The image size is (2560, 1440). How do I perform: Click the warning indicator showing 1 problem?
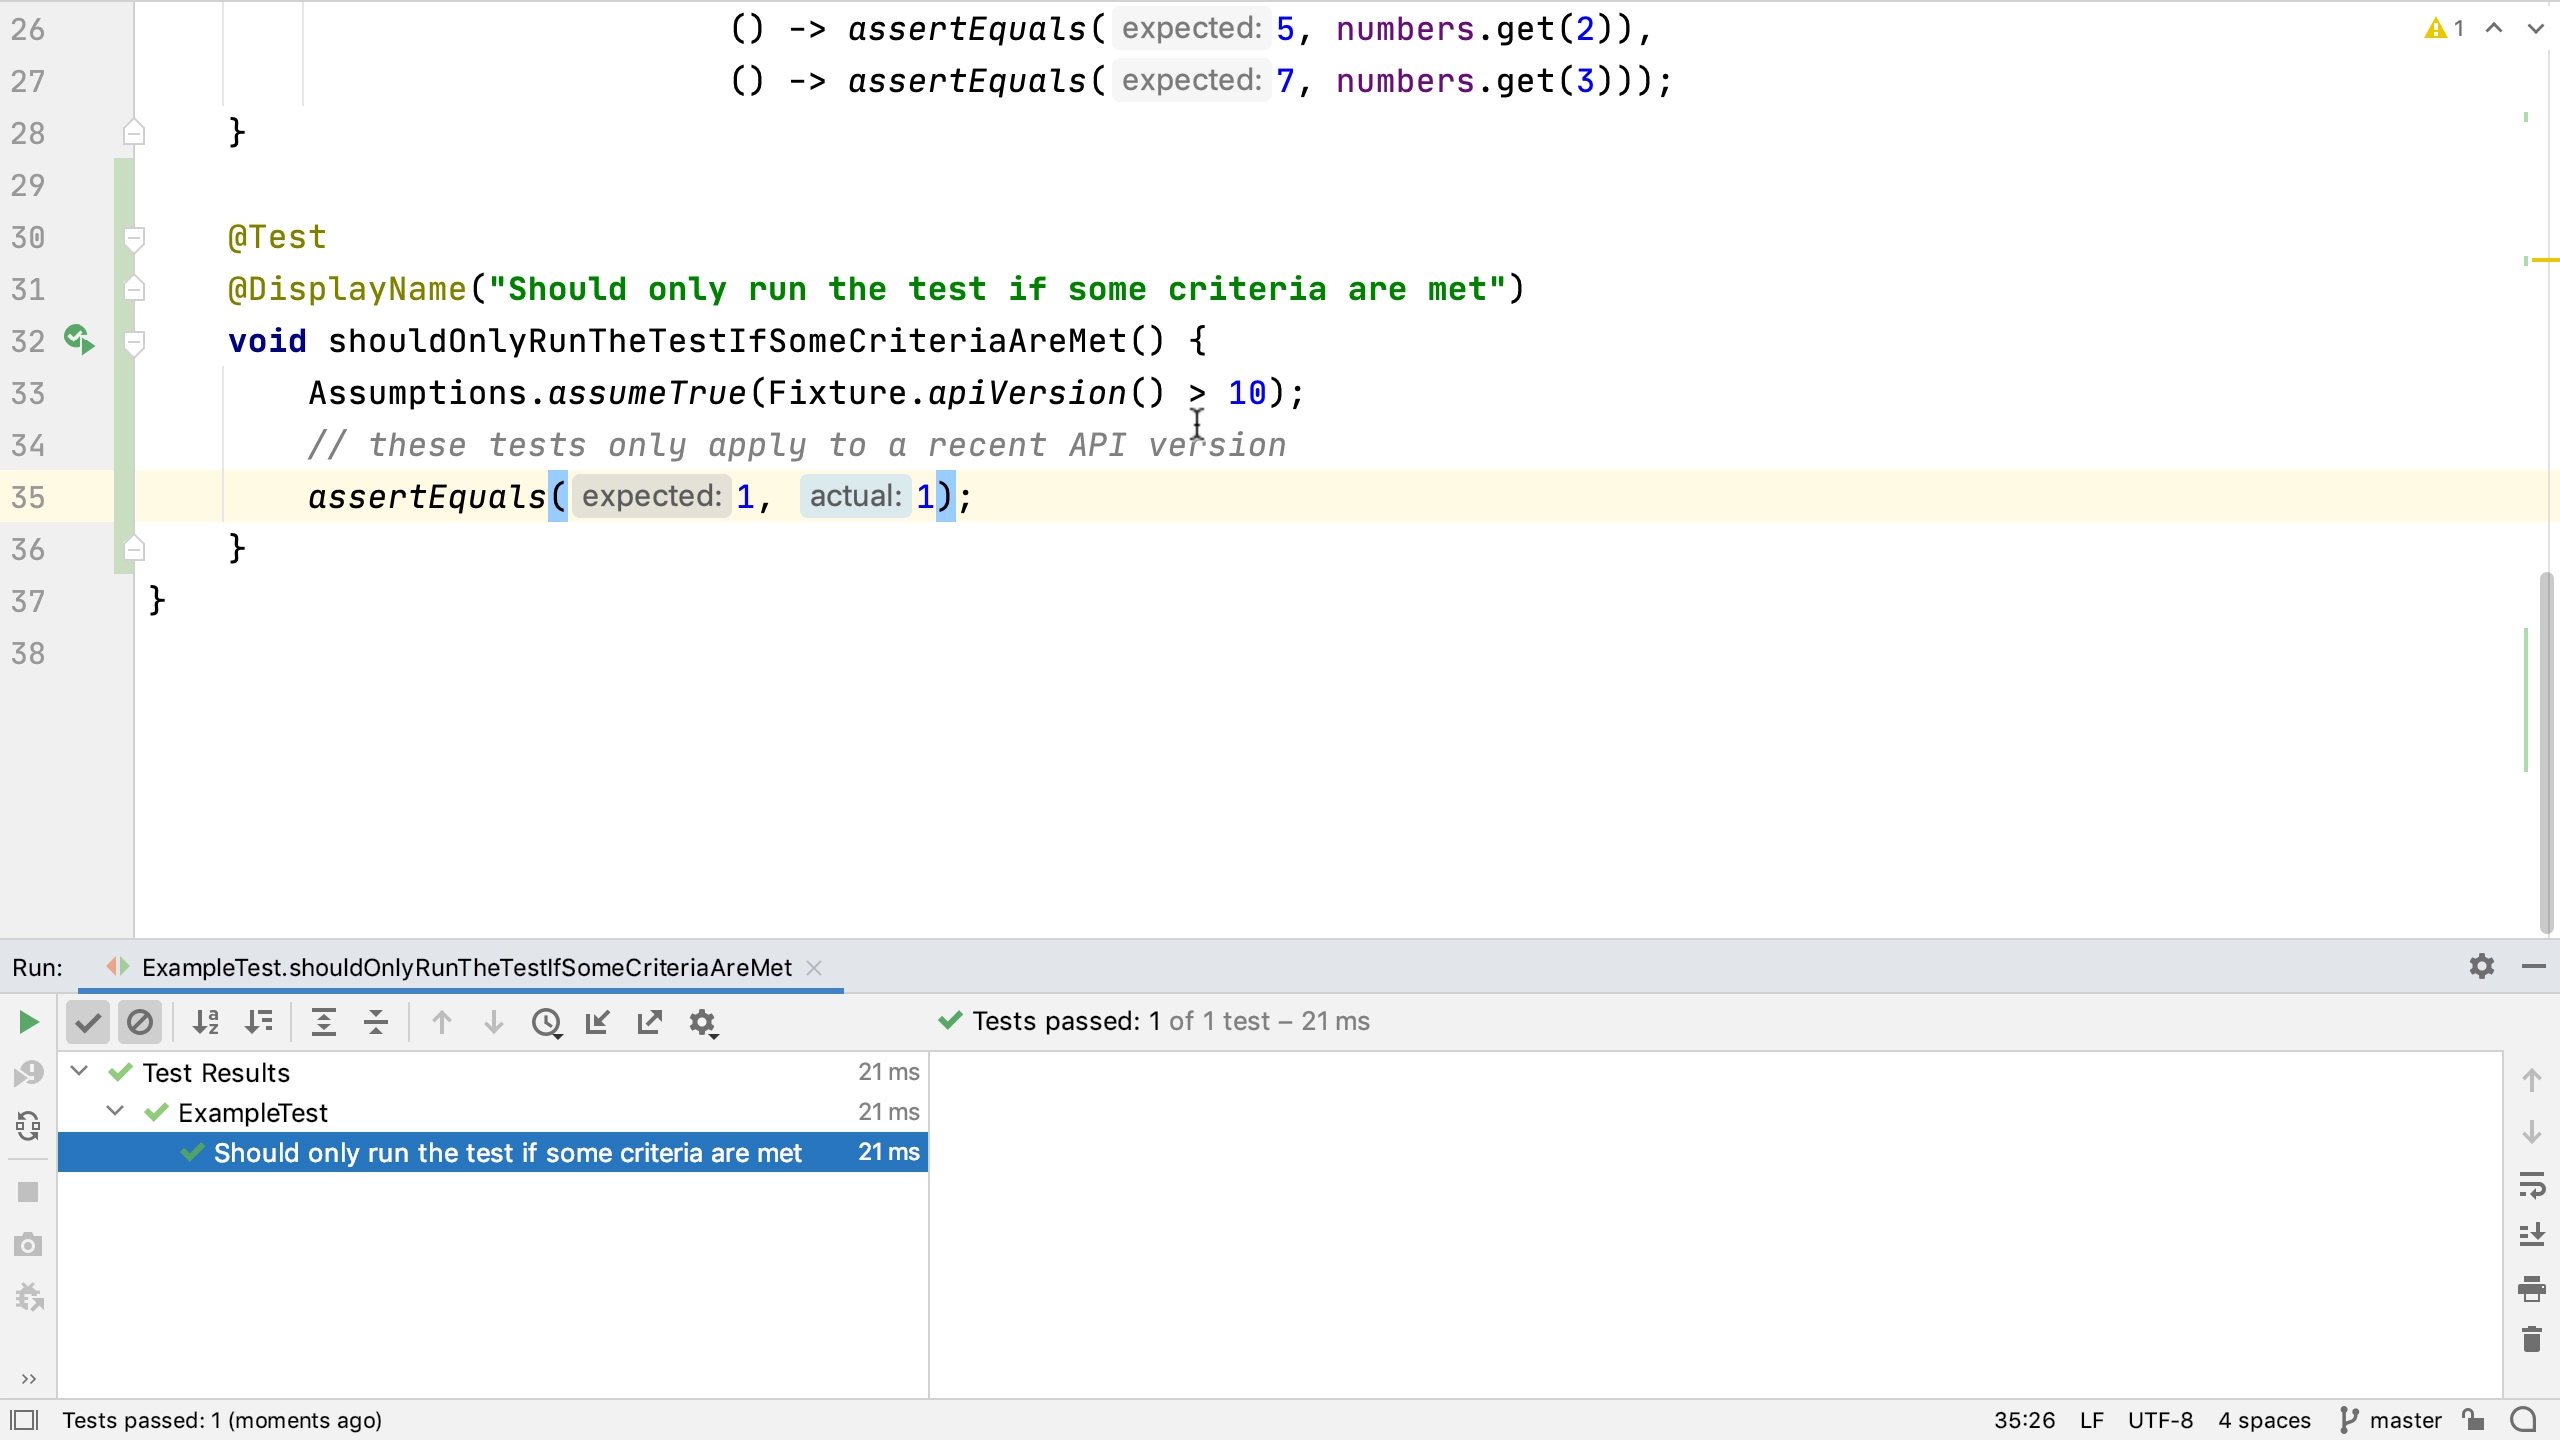pyautogui.click(x=2445, y=28)
